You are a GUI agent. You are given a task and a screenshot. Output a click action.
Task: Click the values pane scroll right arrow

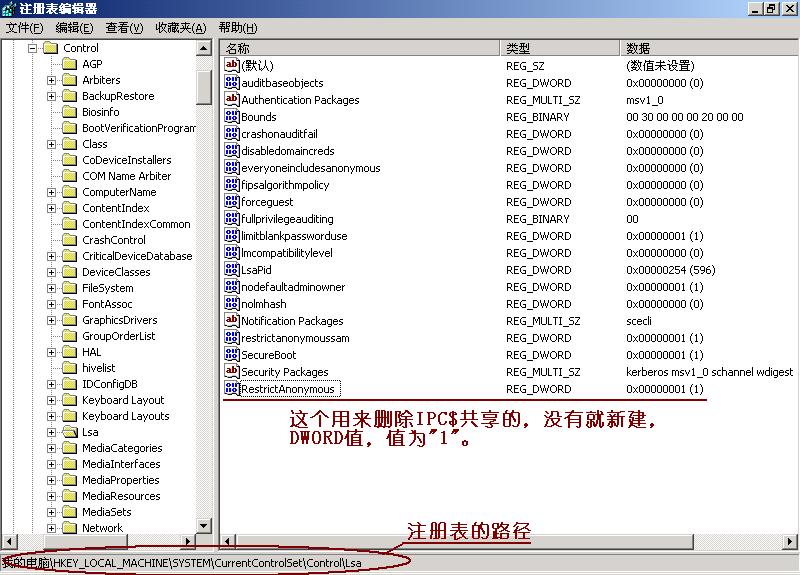[790, 541]
